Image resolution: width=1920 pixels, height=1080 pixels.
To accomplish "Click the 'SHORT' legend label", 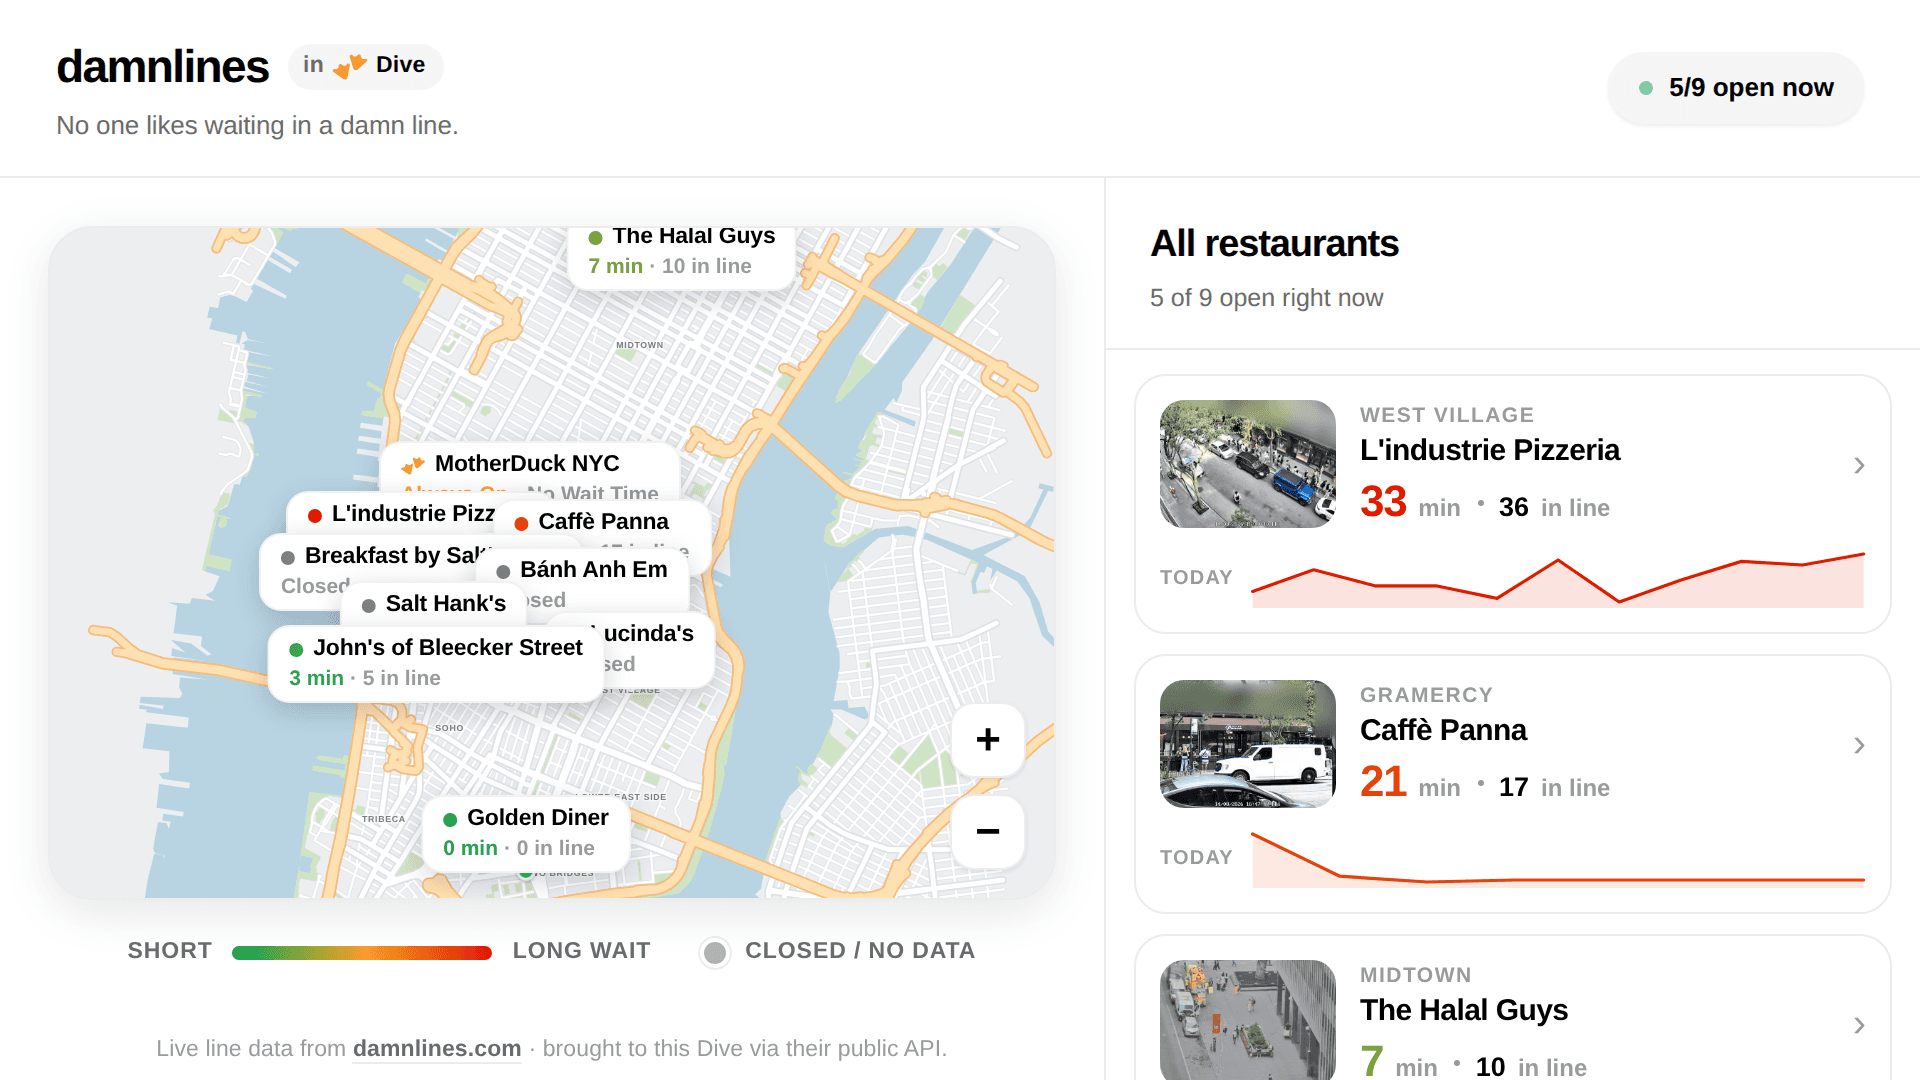I will point(170,951).
